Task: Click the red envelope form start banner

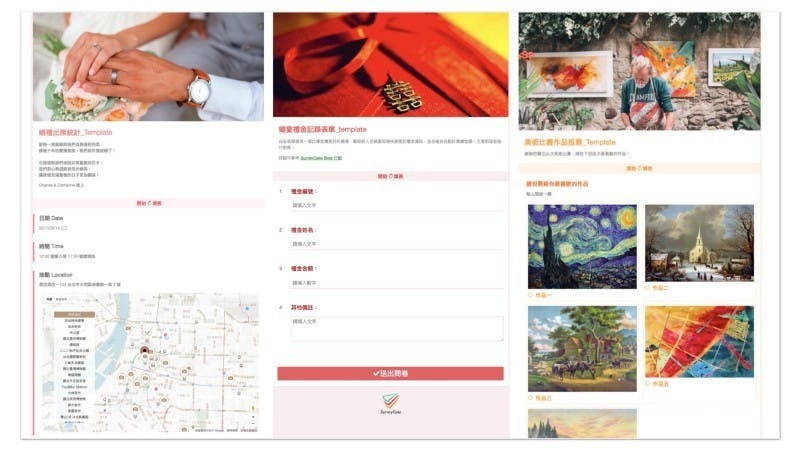Action: click(x=391, y=176)
